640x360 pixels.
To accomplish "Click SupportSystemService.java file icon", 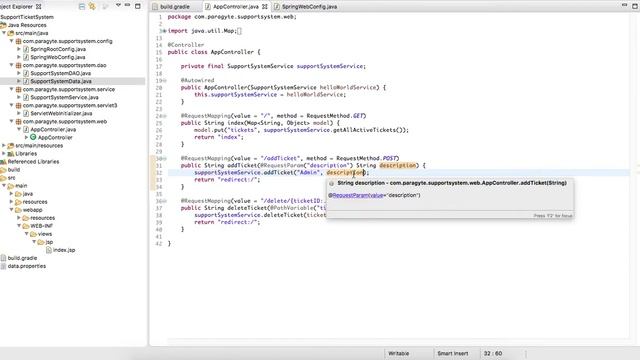I will coord(26,97).
